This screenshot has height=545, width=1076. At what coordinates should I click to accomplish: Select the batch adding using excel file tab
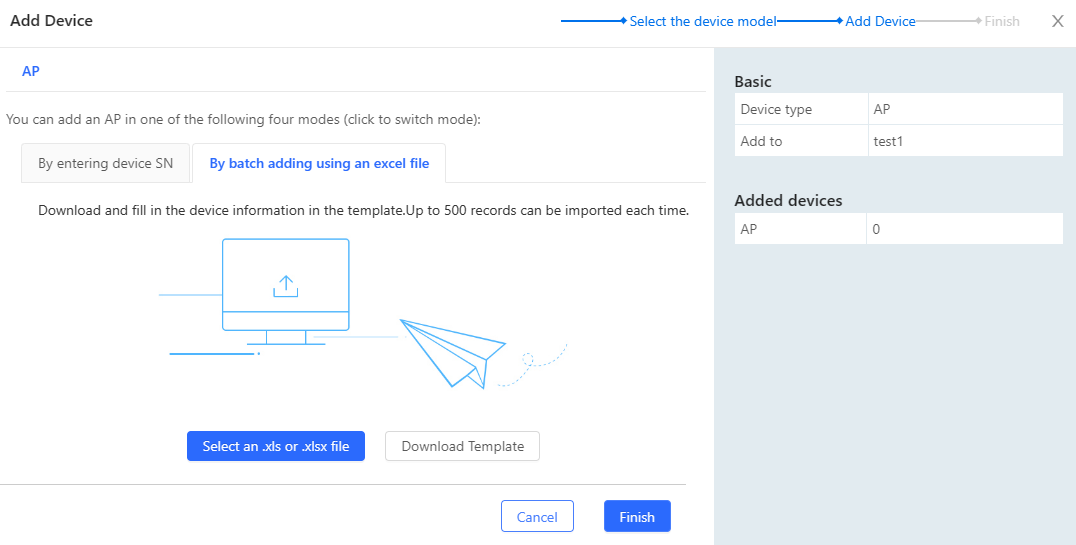[319, 163]
